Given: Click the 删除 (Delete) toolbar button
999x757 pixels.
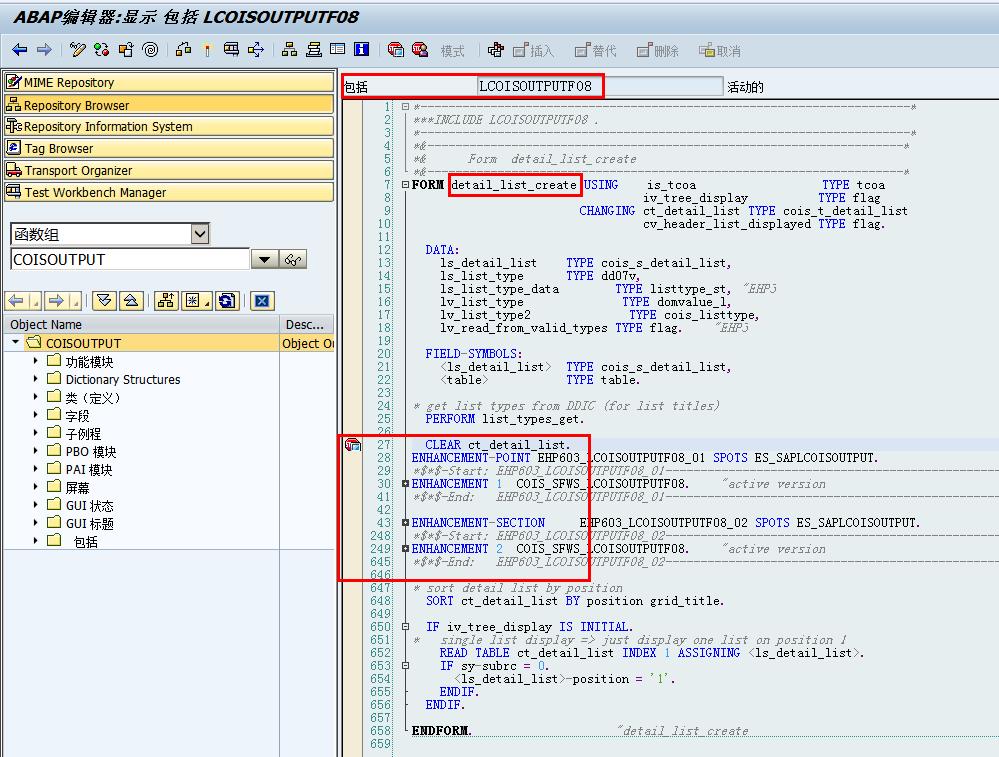Looking at the screenshot, I should tap(658, 50).
